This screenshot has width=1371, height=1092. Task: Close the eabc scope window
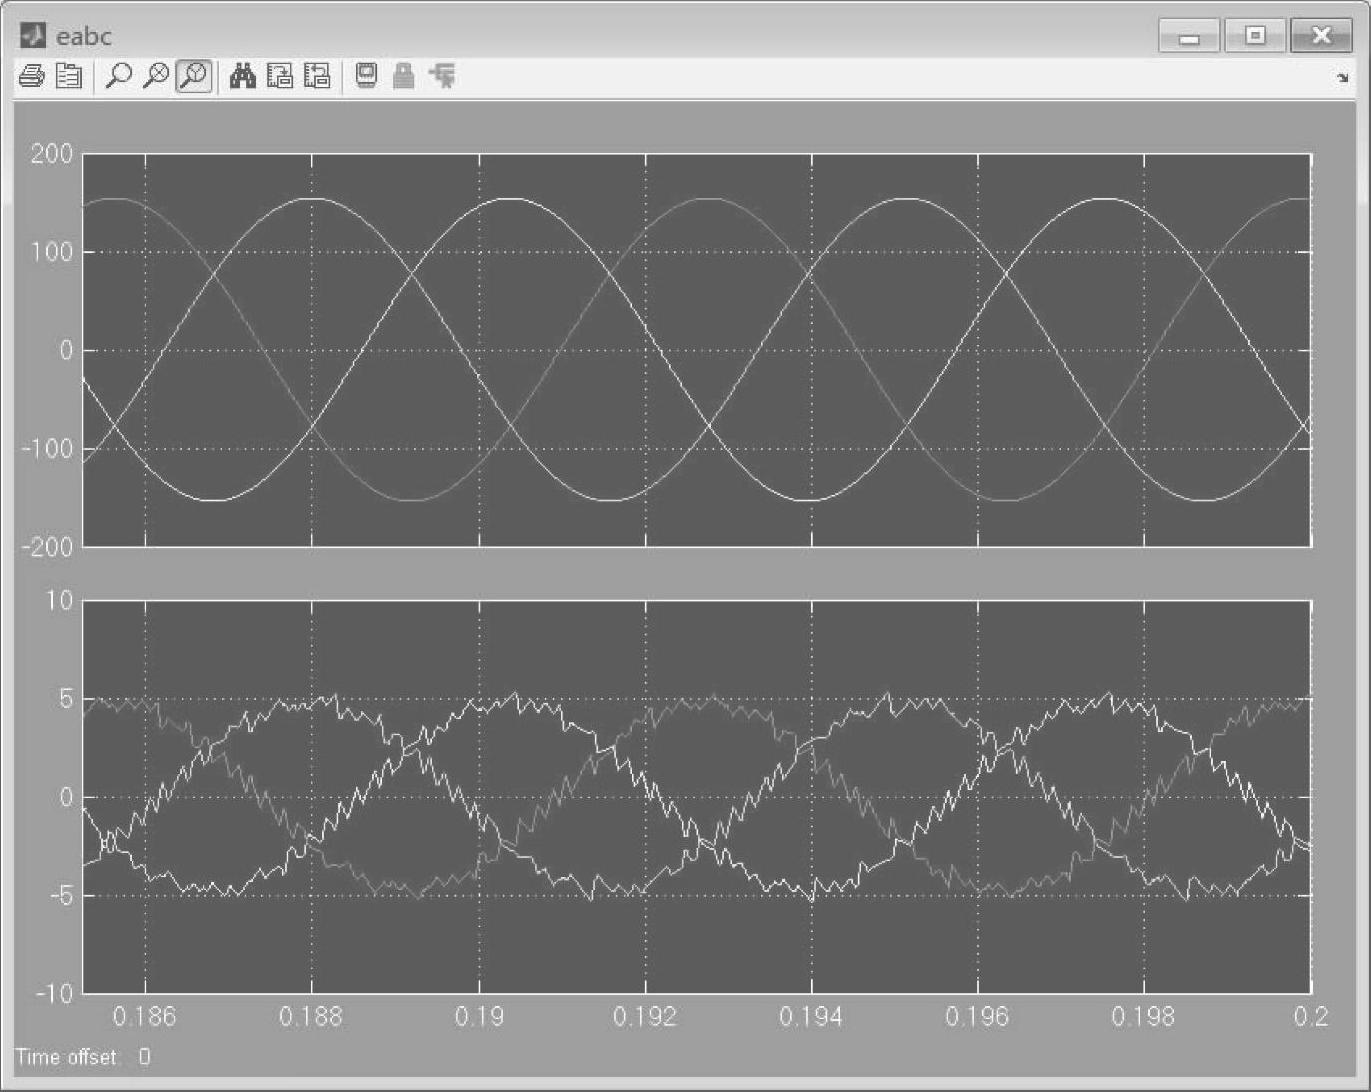point(1321,36)
